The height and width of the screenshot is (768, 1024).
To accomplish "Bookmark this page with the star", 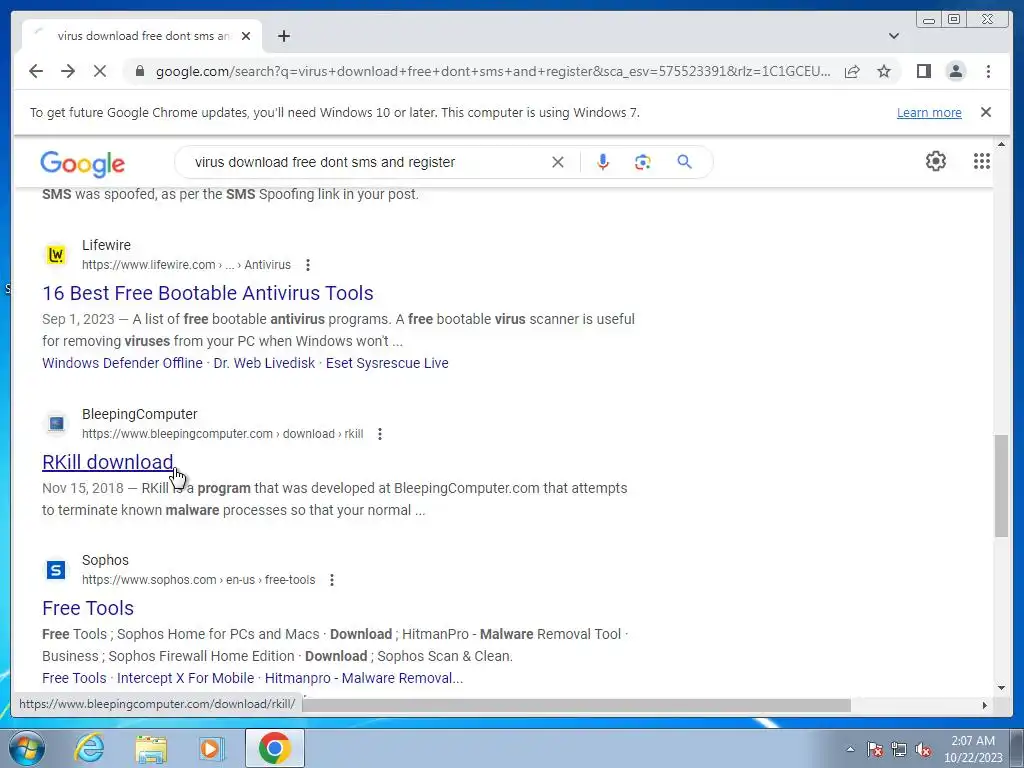I will click(884, 71).
